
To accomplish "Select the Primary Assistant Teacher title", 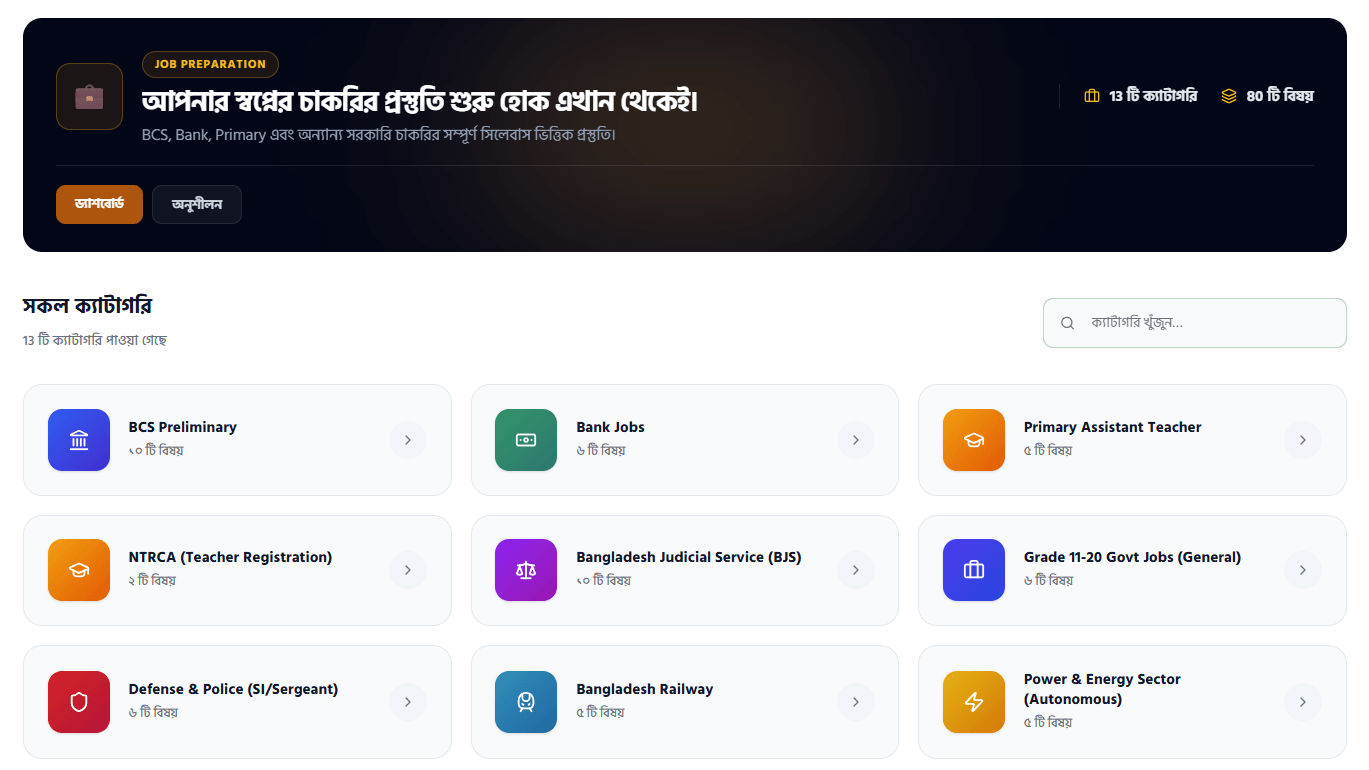I will click(x=1112, y=427).
